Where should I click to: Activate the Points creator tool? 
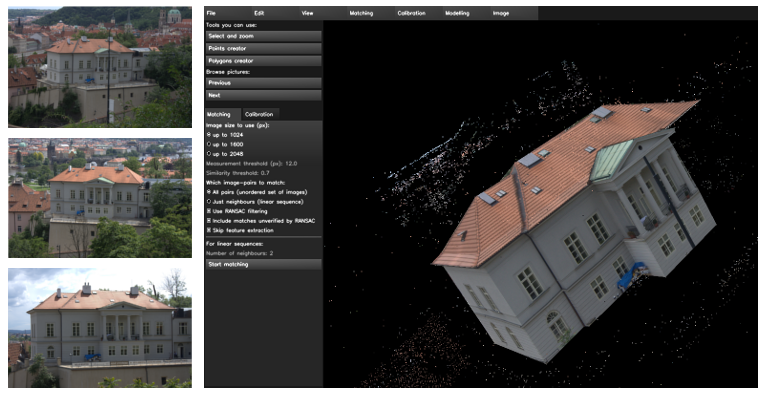[x=264, y=48]
